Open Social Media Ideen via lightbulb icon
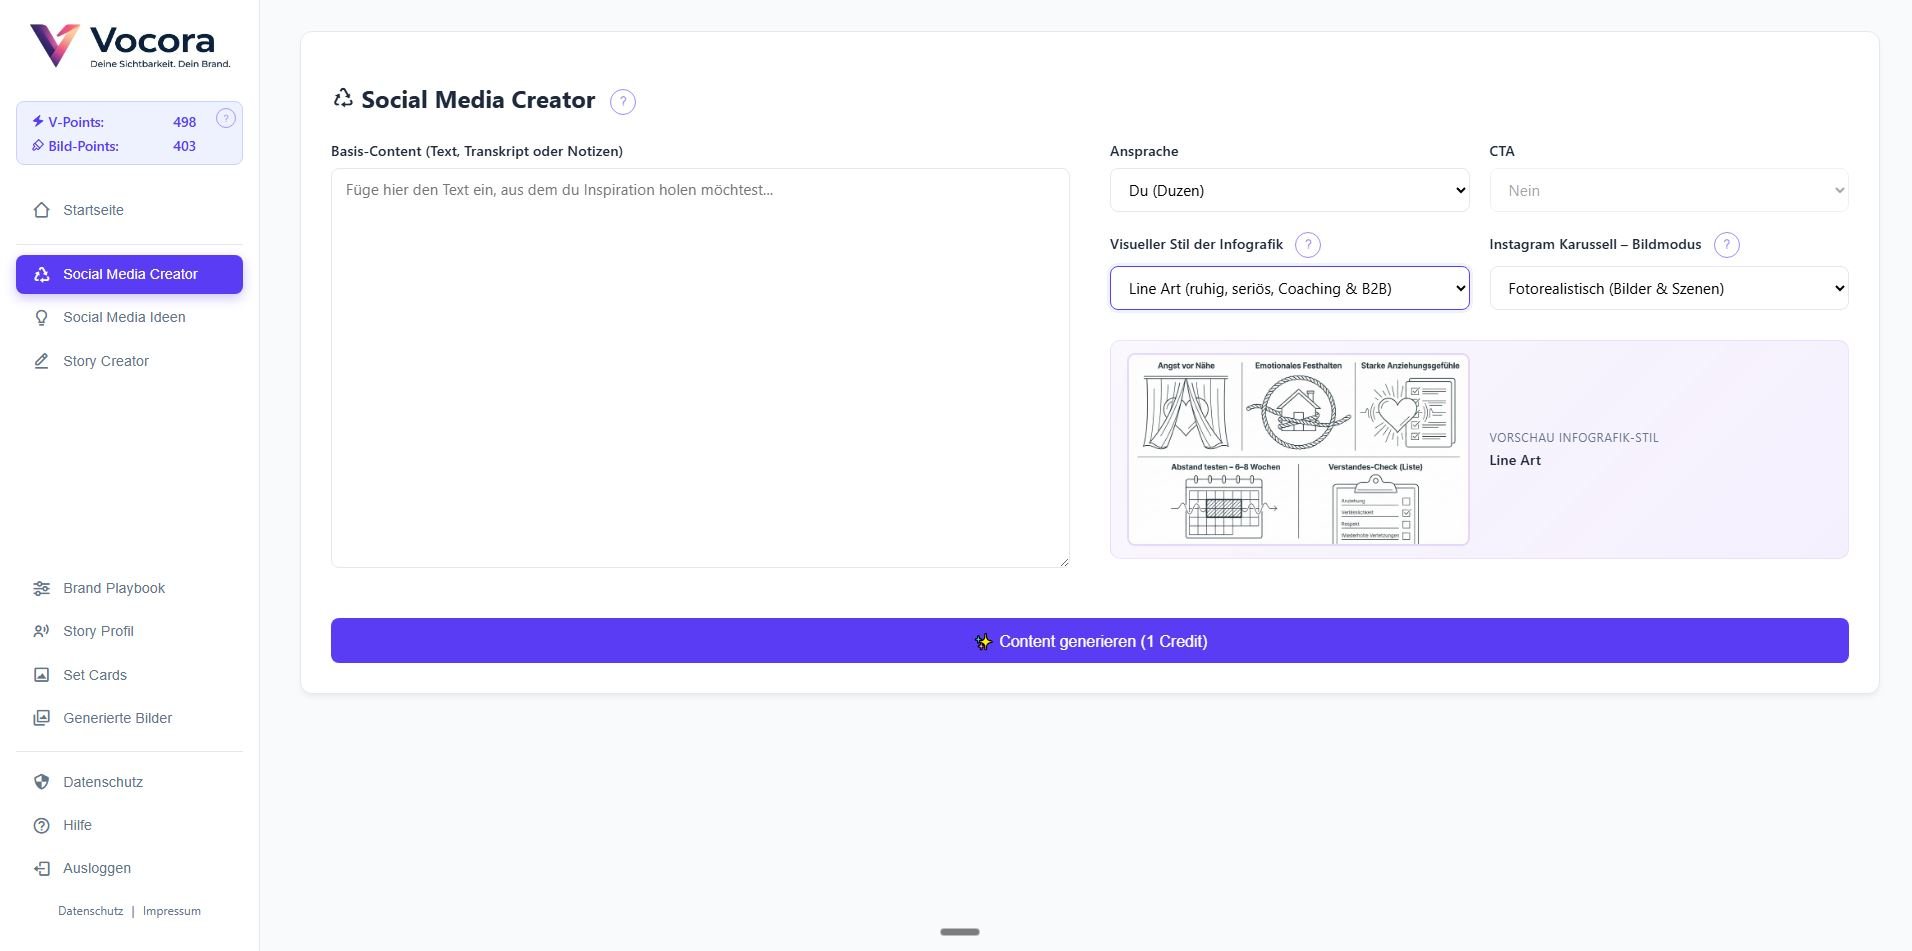This screenshot has height=951, width=1912. click(x=41, y=317)
